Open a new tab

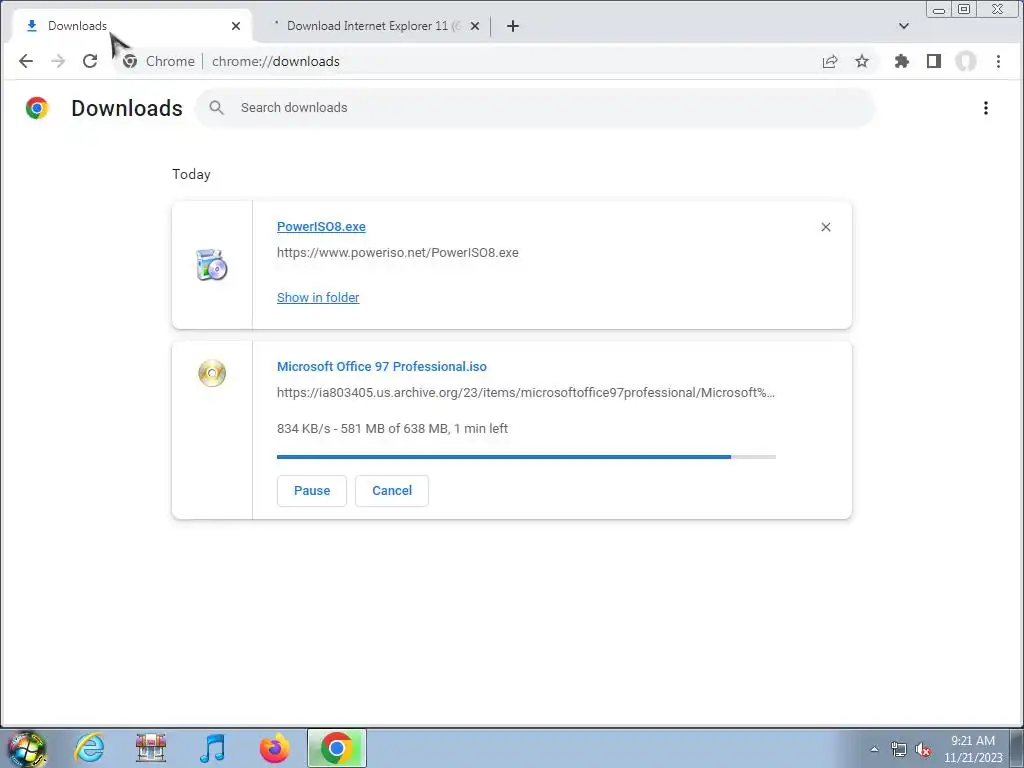[513, 26]
